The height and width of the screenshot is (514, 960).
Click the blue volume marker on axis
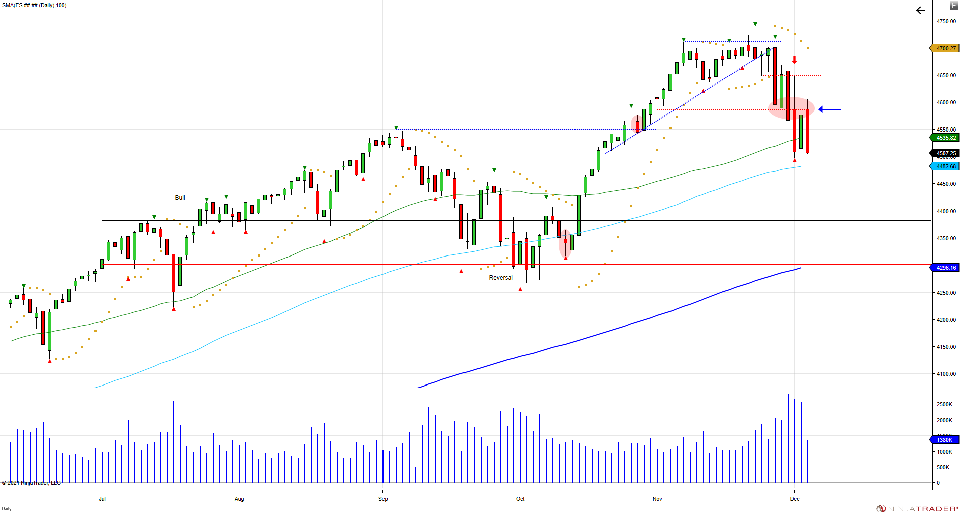[943, 439]
